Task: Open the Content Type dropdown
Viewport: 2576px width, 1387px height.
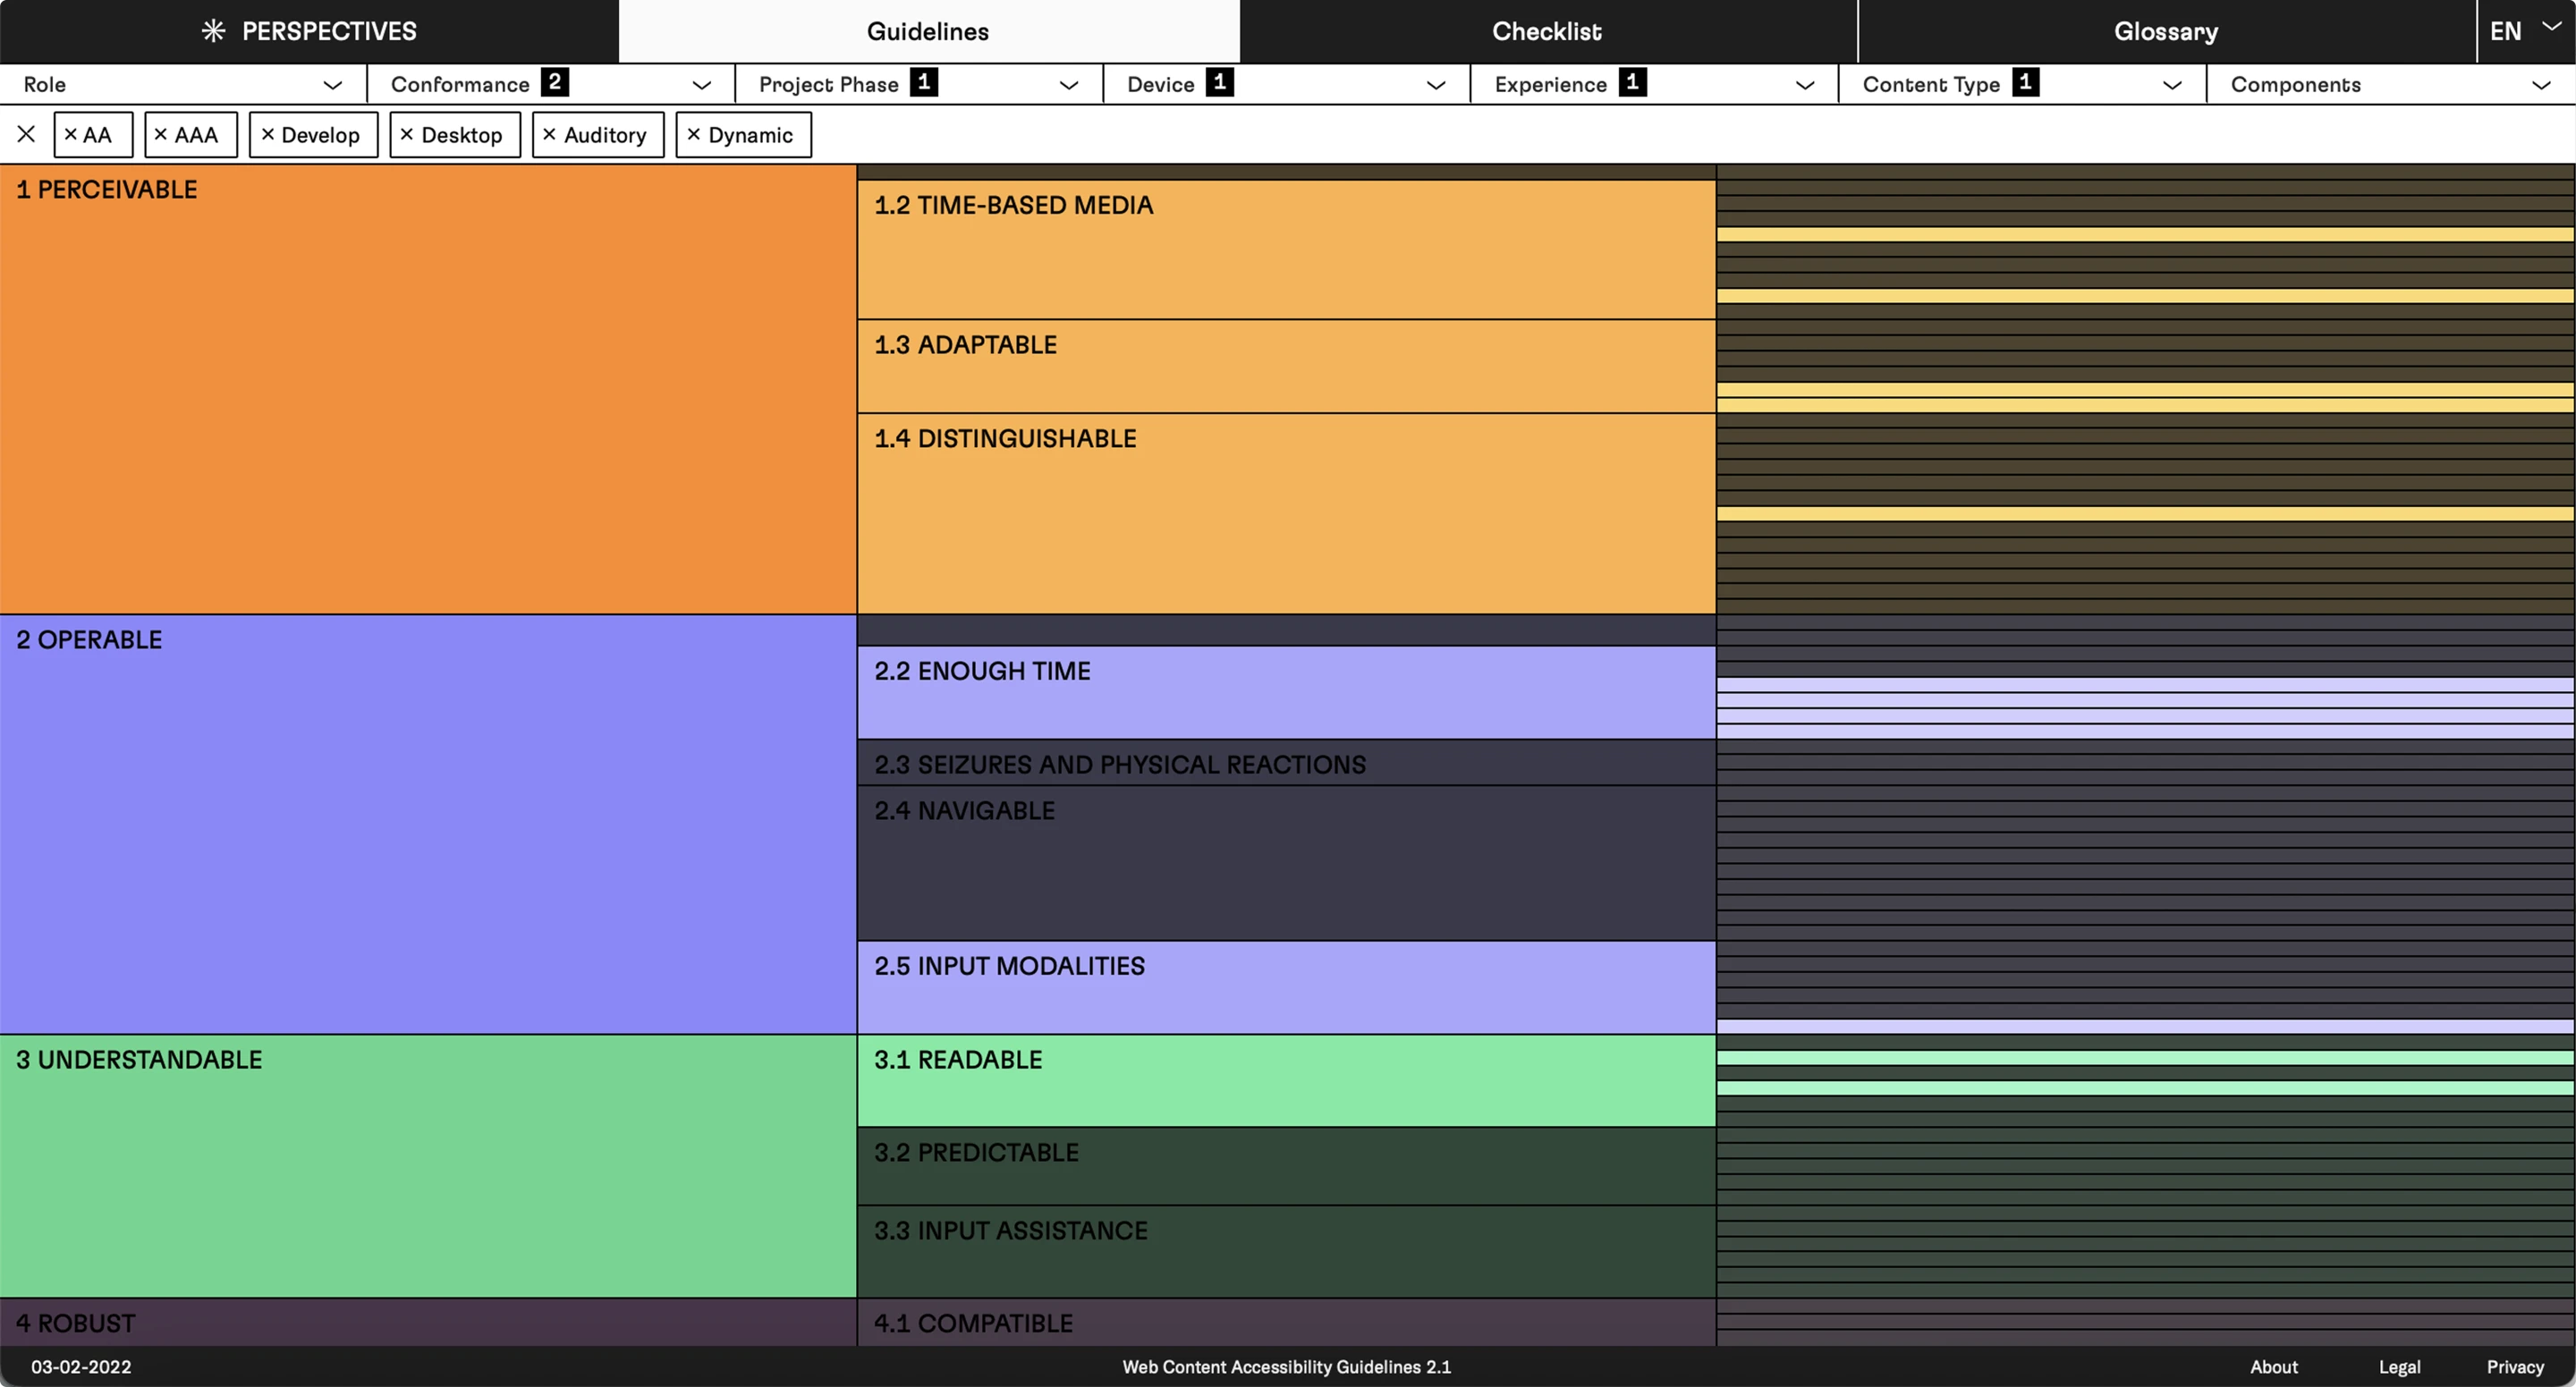Action: 2023,85
